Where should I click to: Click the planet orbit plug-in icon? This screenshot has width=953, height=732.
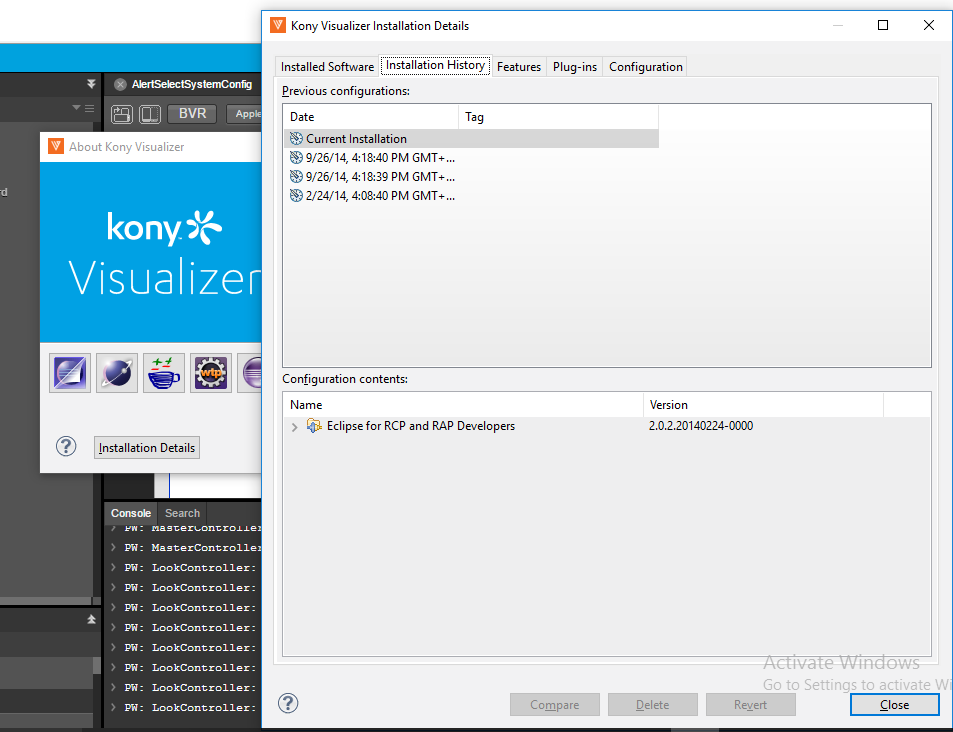point(117,373)
